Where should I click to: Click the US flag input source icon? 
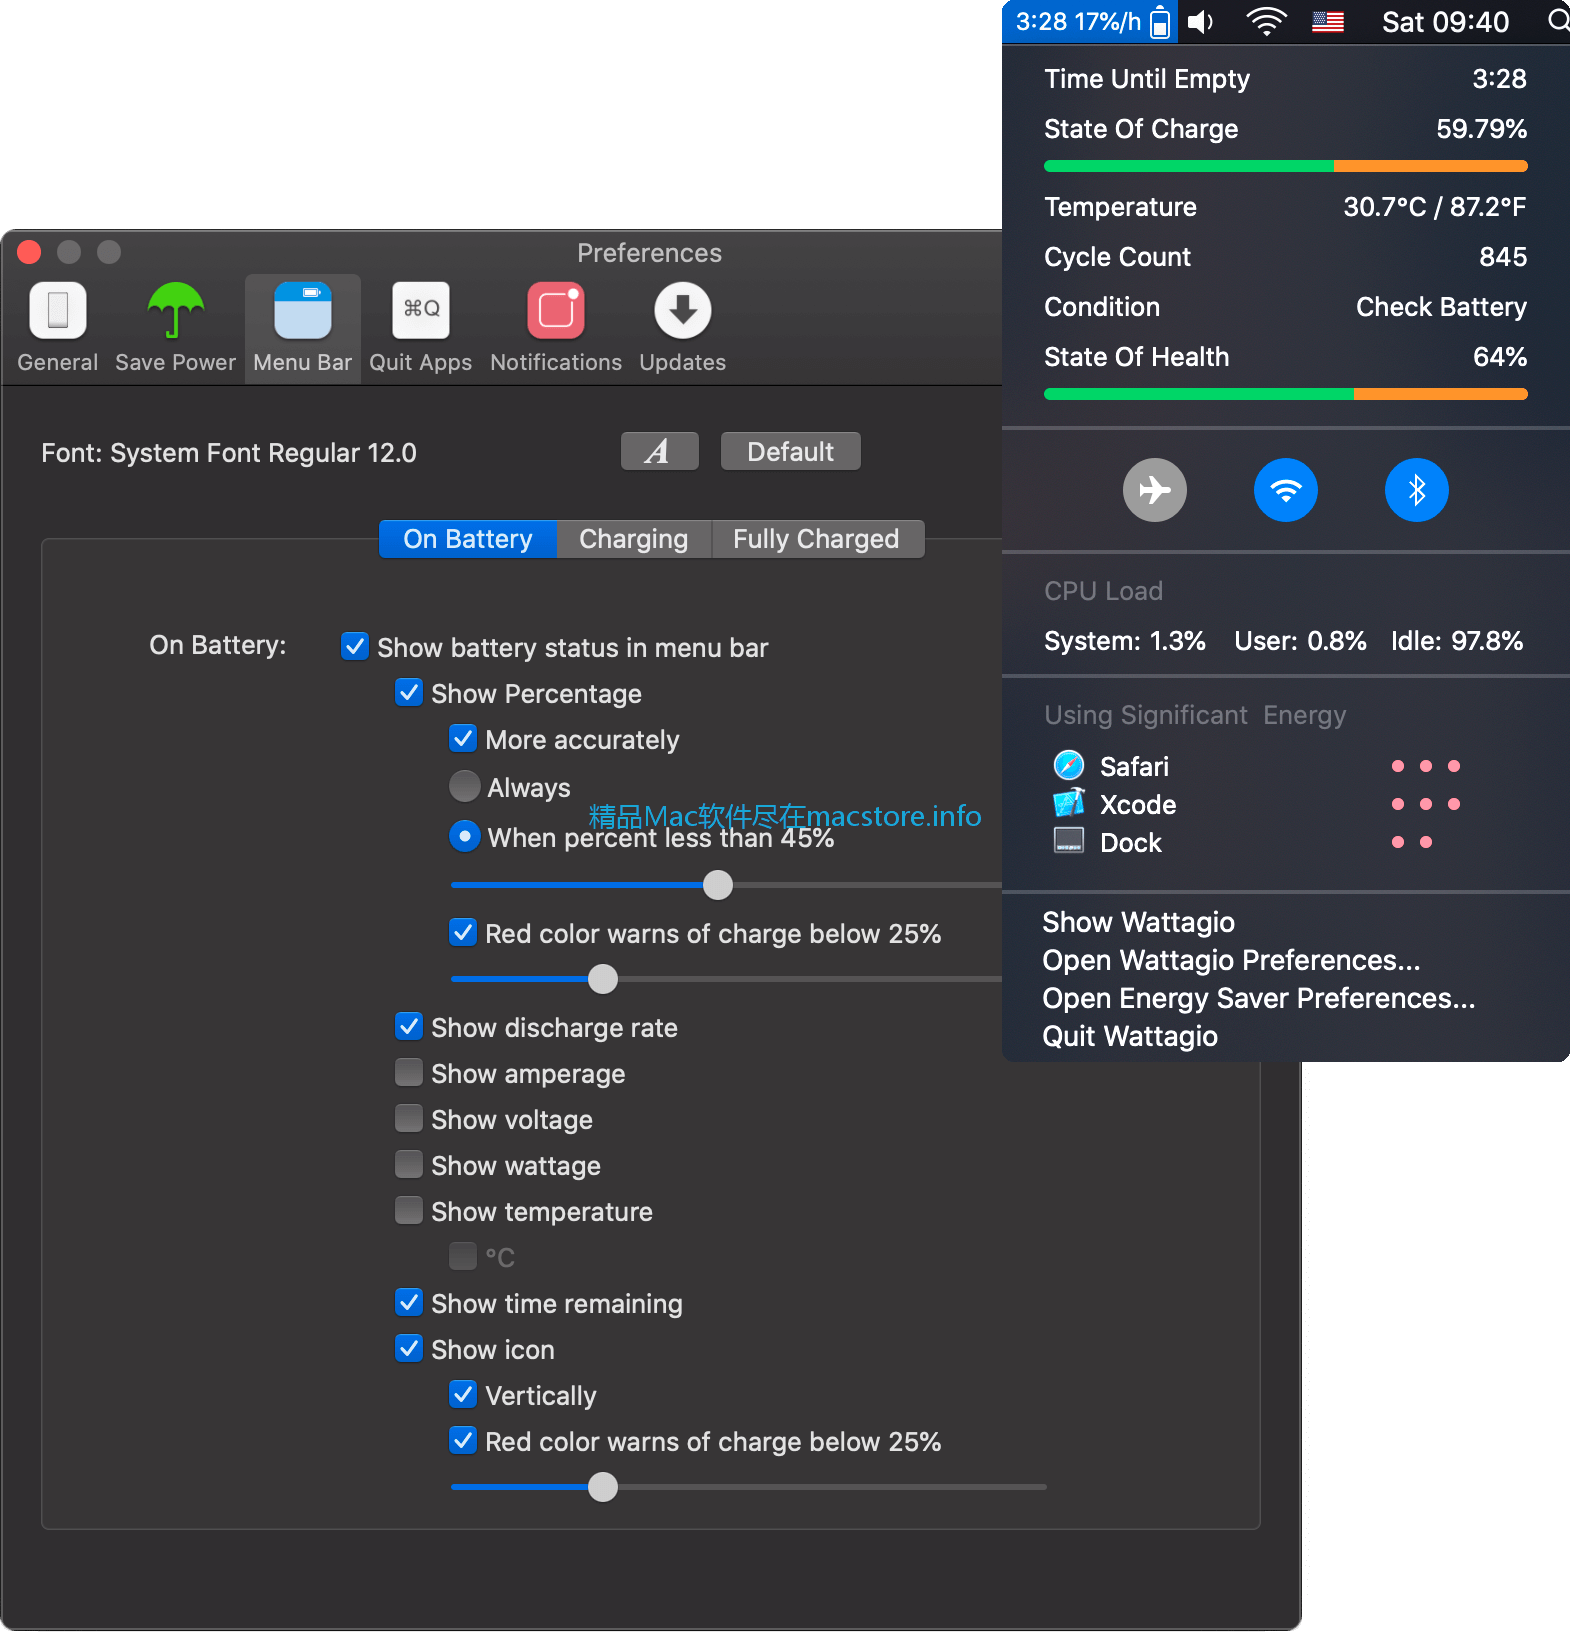1328,22
